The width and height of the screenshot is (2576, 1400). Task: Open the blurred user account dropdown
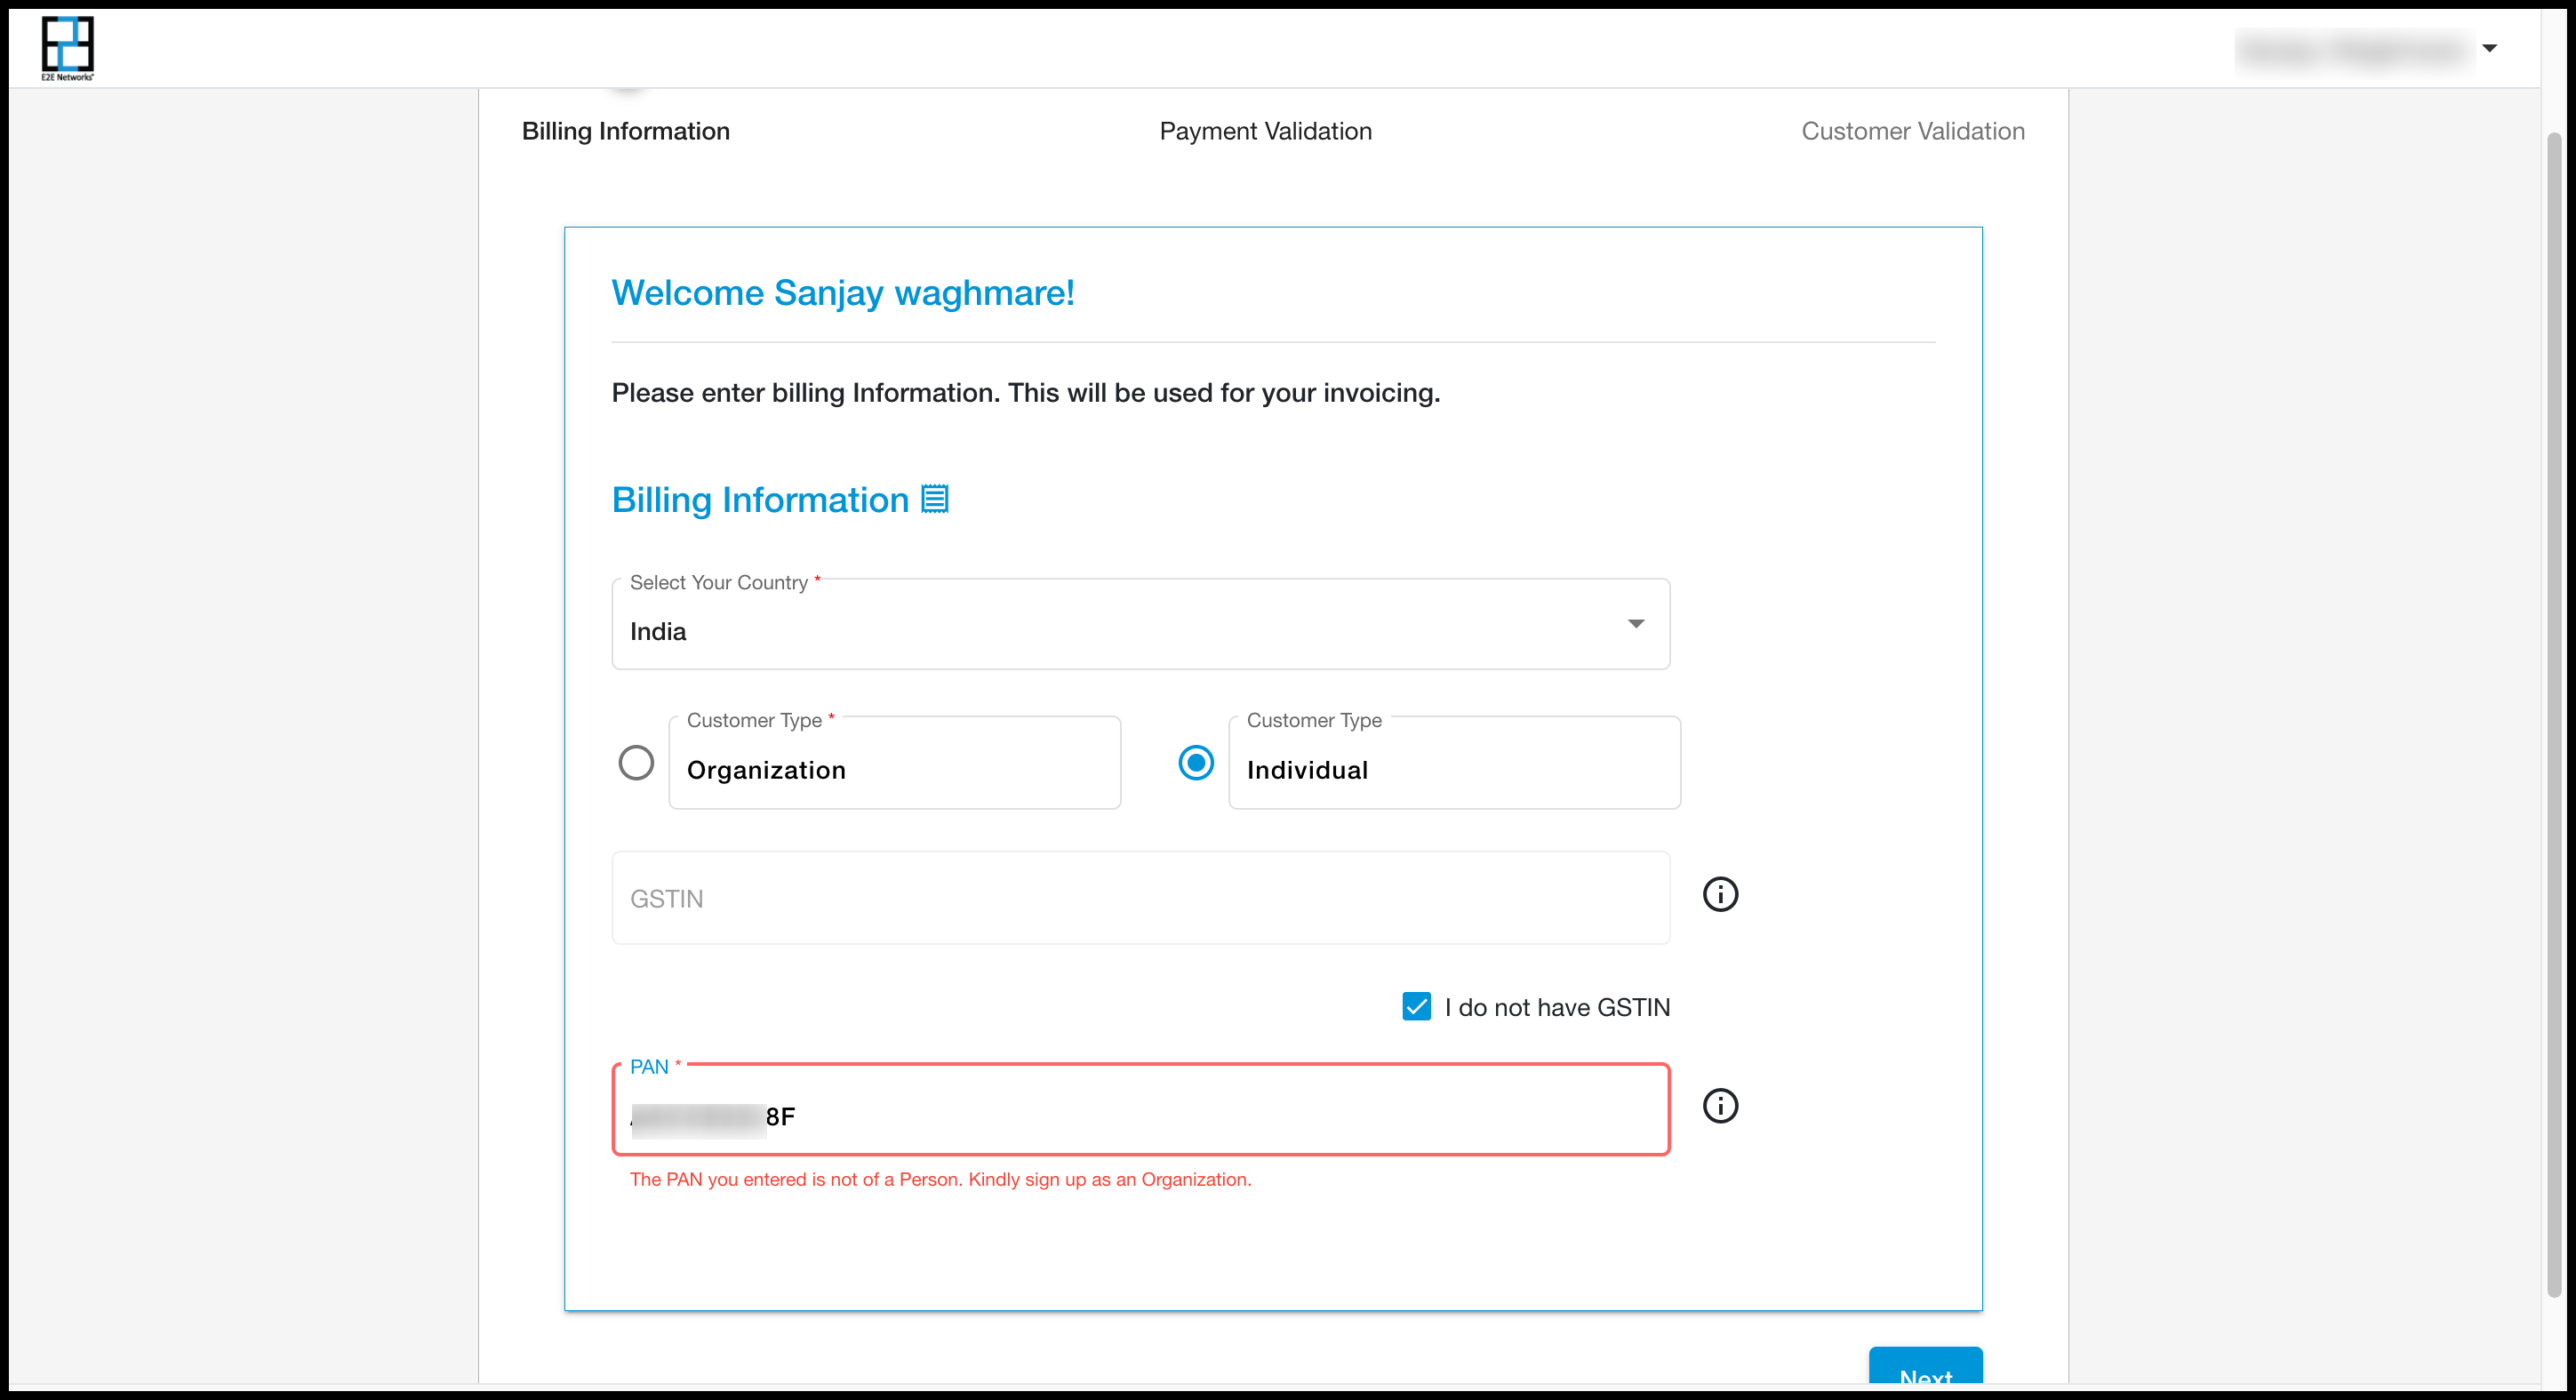coord(2367,48)
